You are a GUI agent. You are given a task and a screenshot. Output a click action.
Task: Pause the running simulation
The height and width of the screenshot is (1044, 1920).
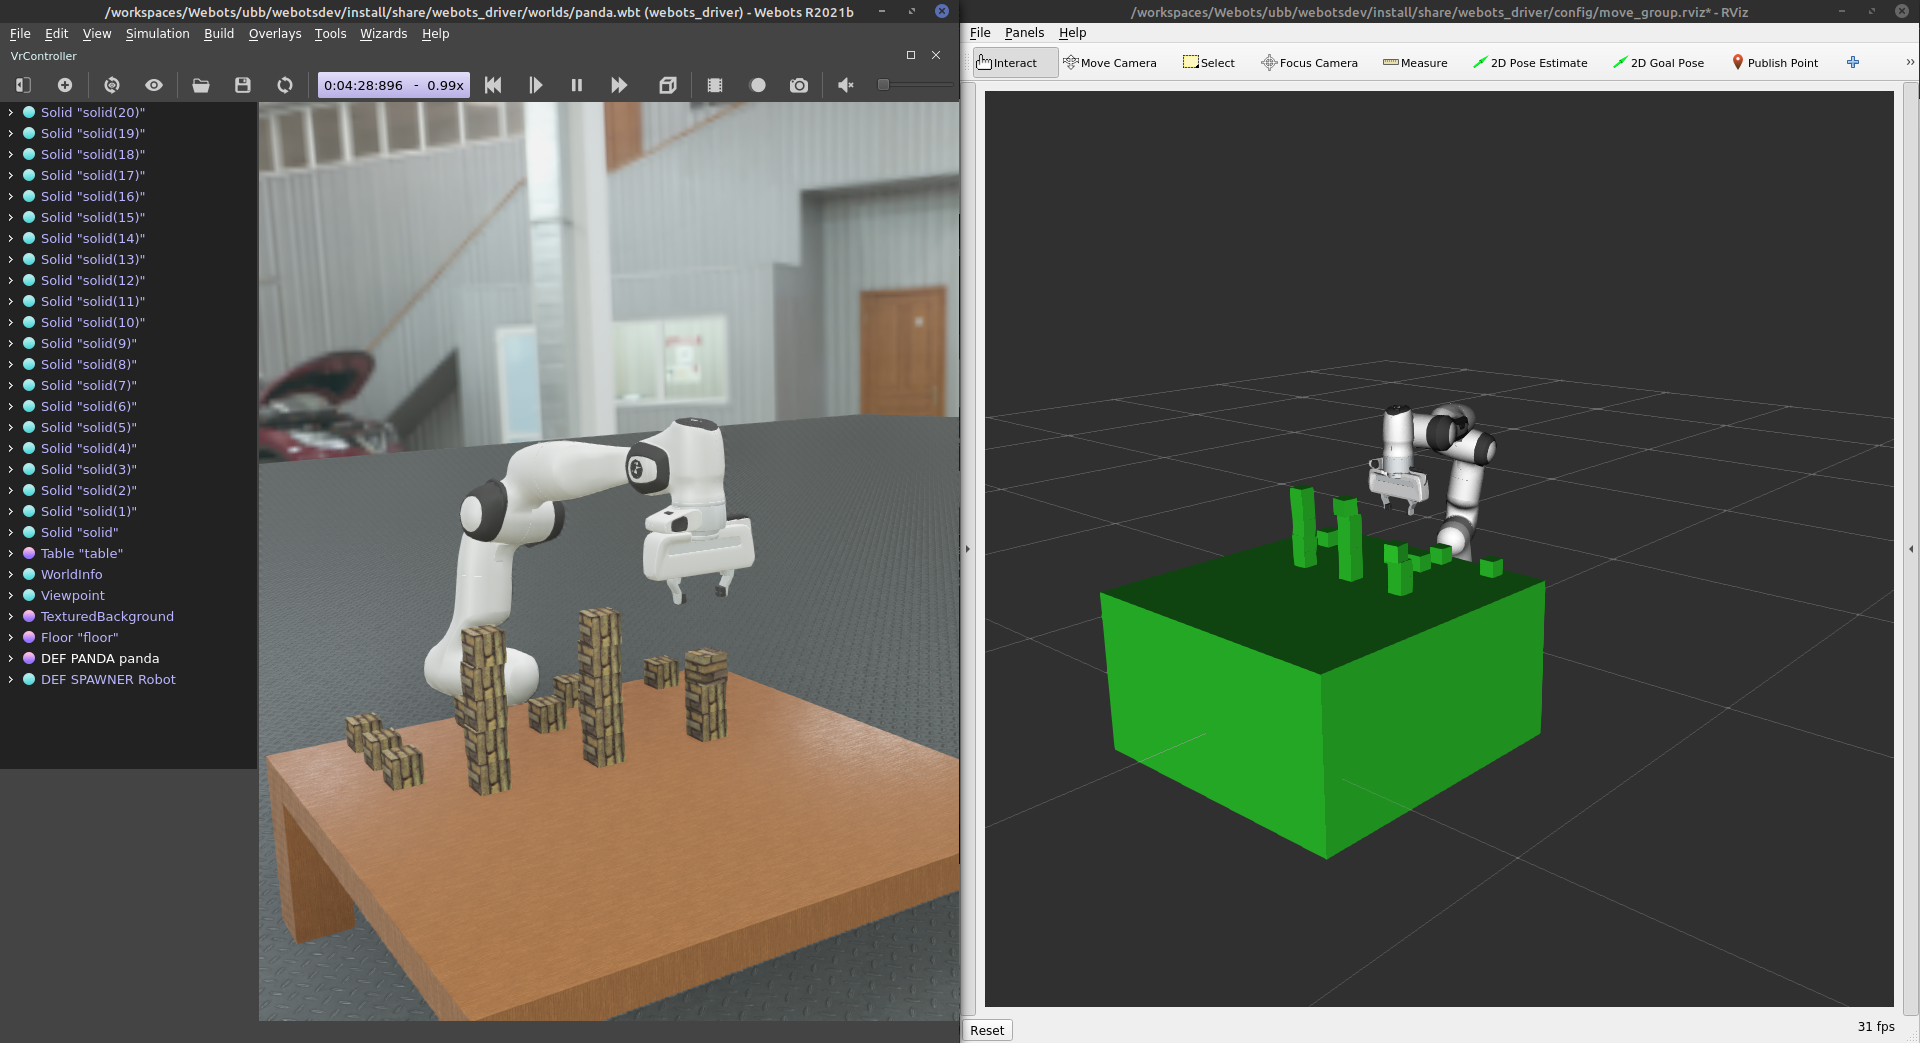(x=577, y=86)
